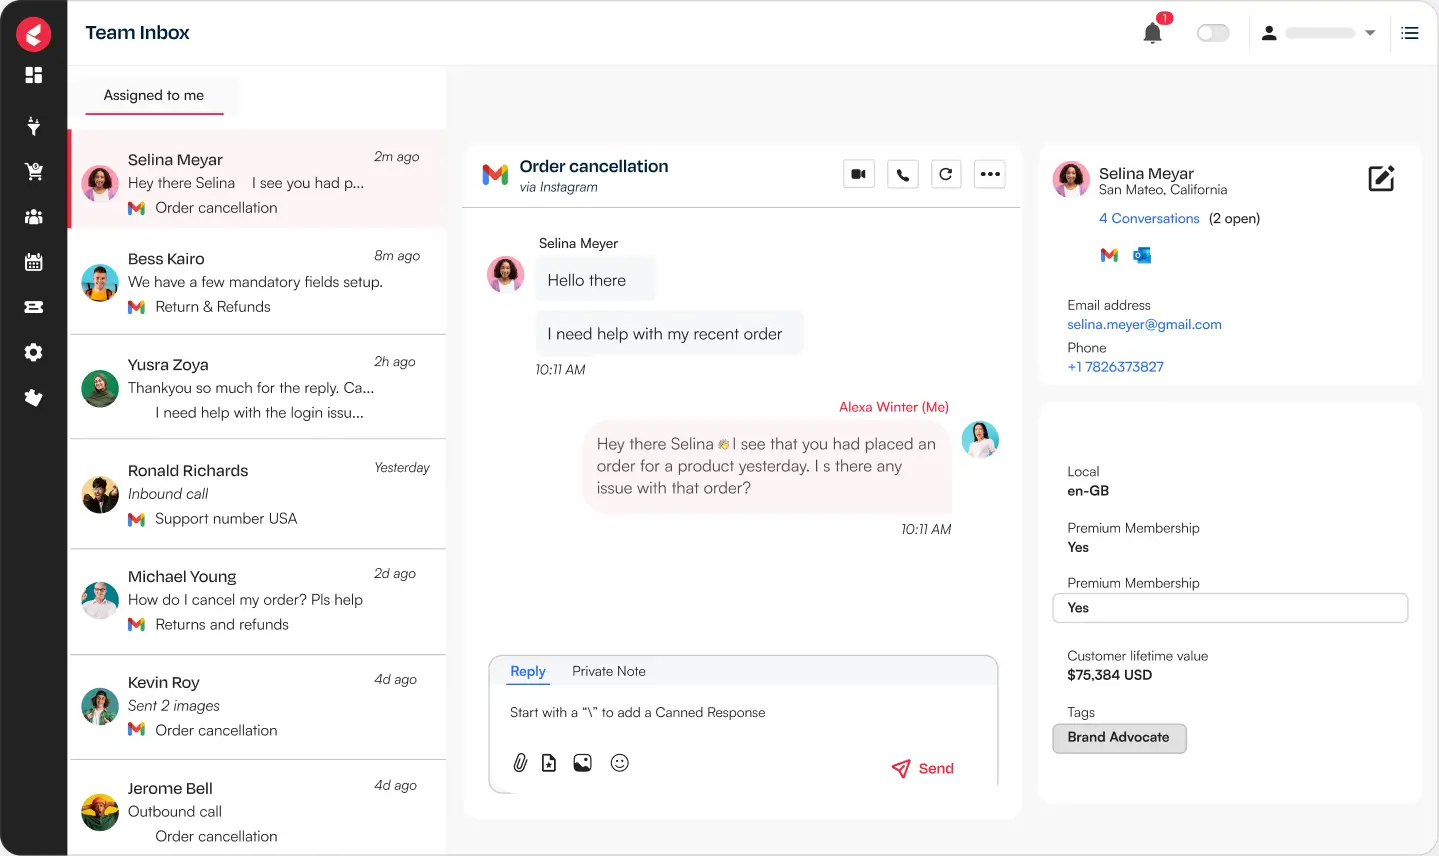Click the red app logo
Viewport: 1439px width, 856px height.
[33, 34]
